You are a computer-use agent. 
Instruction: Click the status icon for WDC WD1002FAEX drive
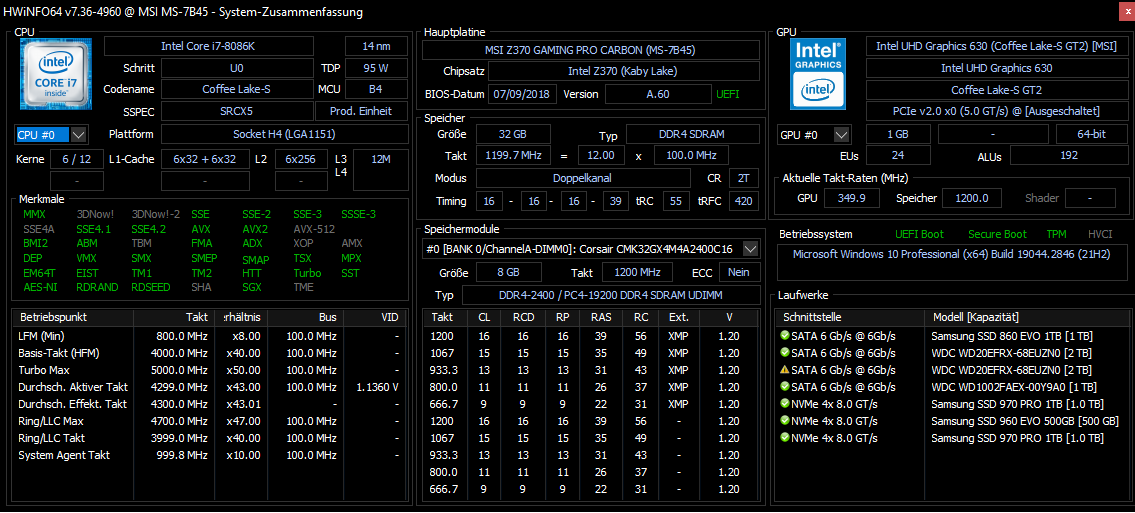[x=785, y=386]
